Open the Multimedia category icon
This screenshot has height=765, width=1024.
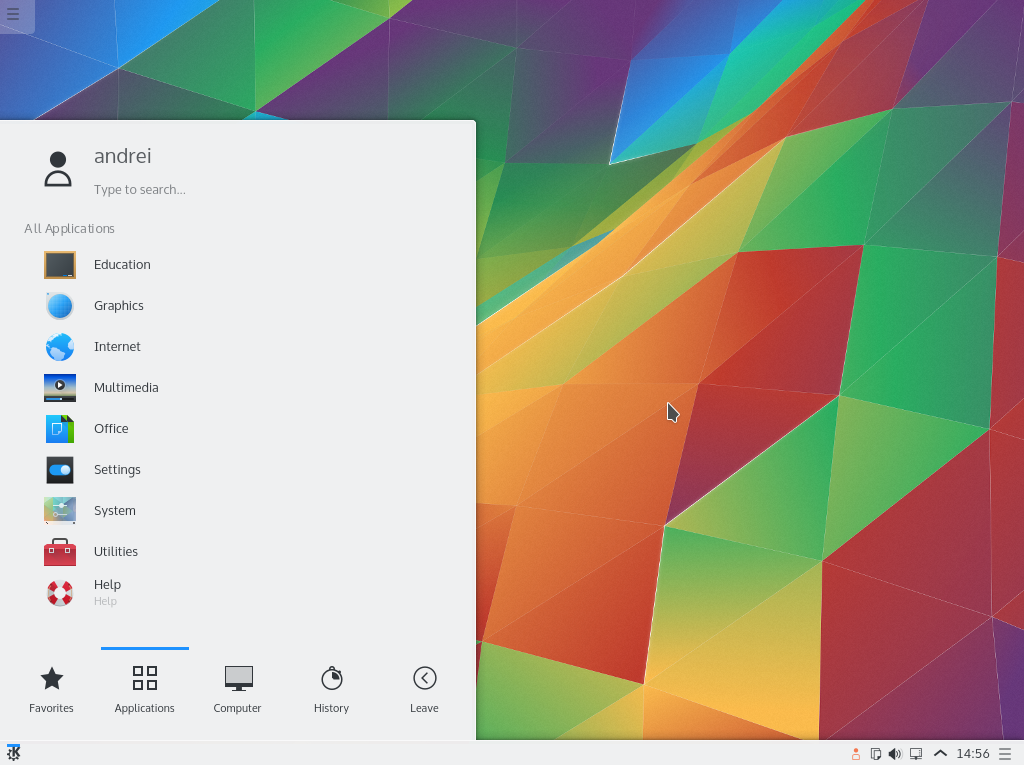tap(59, 387)
